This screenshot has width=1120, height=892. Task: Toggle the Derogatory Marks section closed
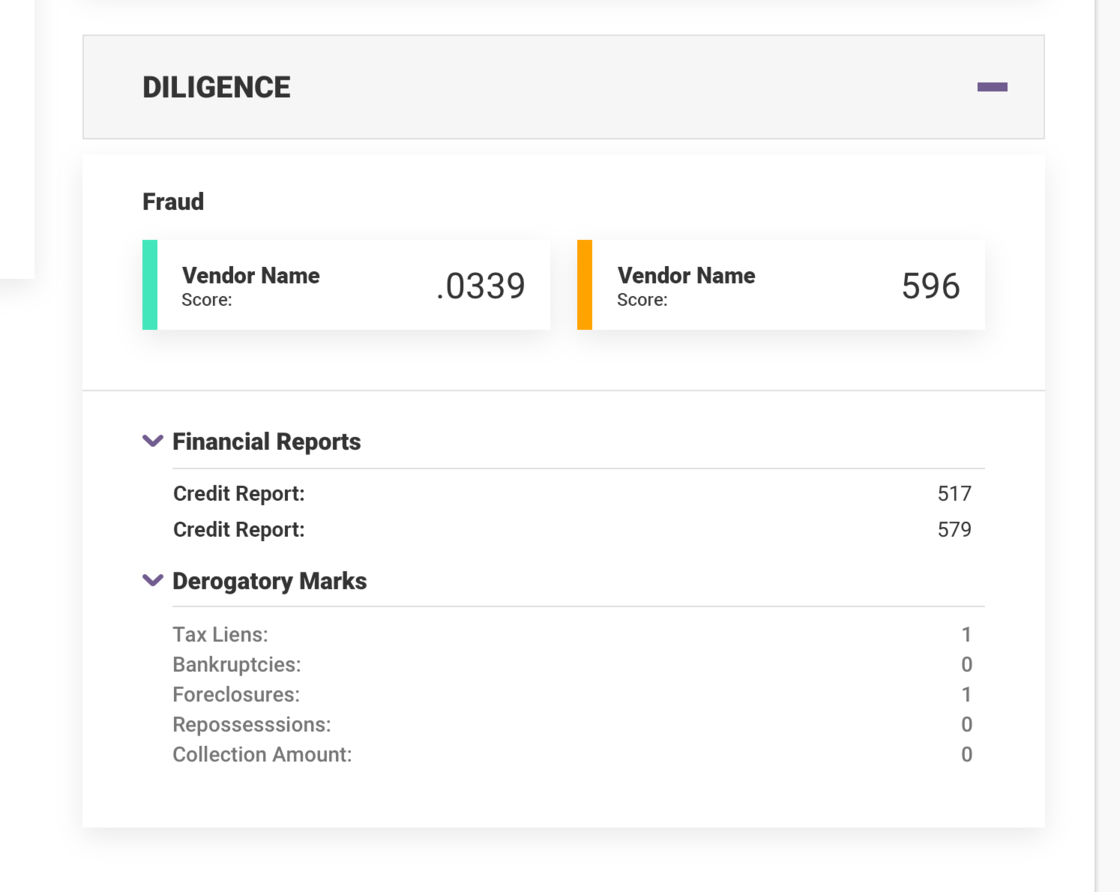pyautogui.click(x=152, y=579)
